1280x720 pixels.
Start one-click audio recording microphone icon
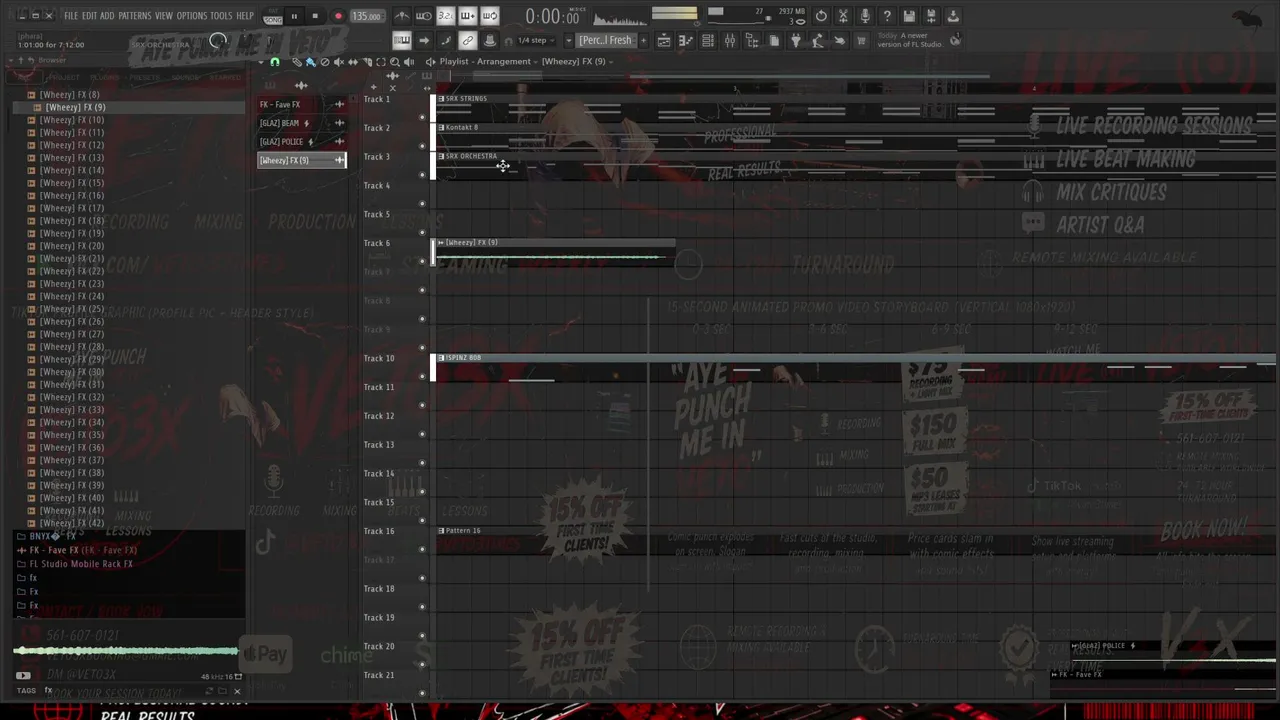point(865,16)
